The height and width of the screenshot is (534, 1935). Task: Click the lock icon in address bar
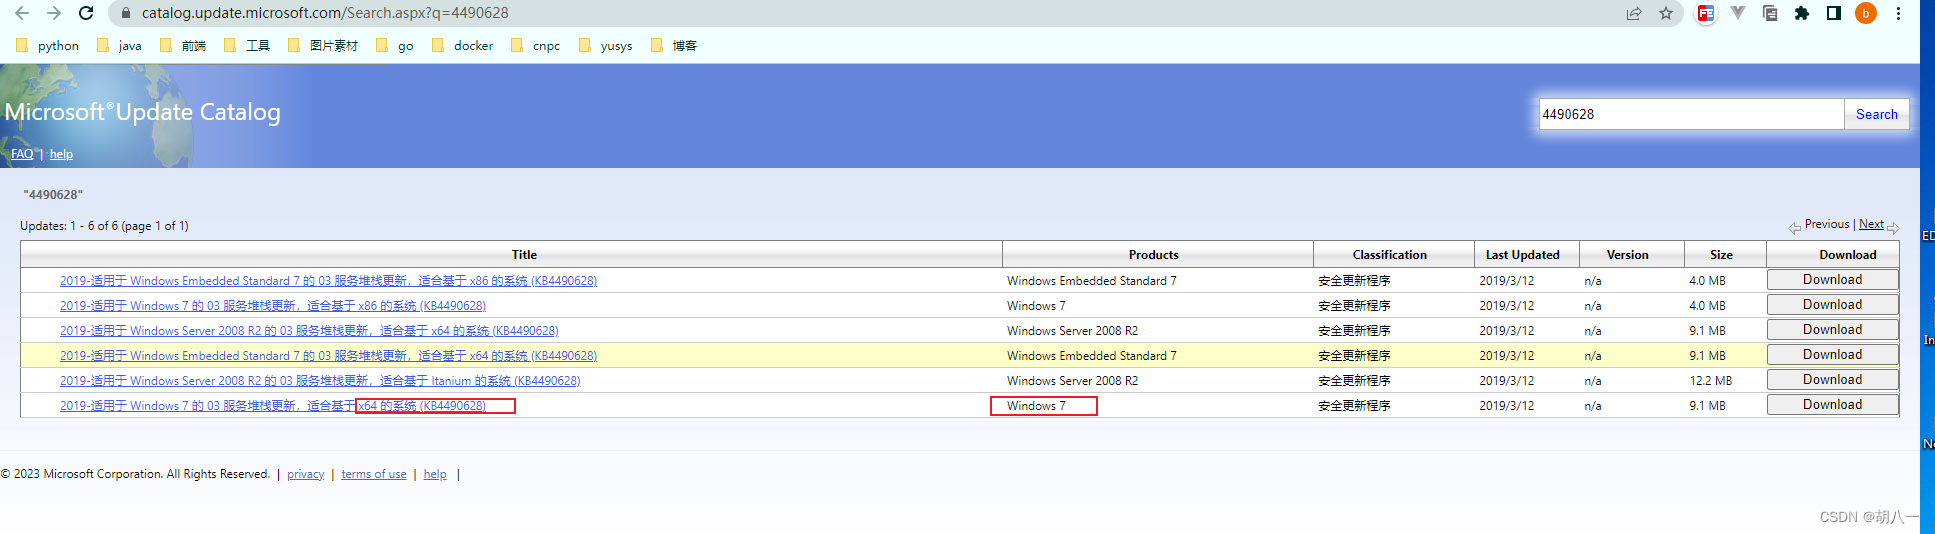(x=125, y=13)
